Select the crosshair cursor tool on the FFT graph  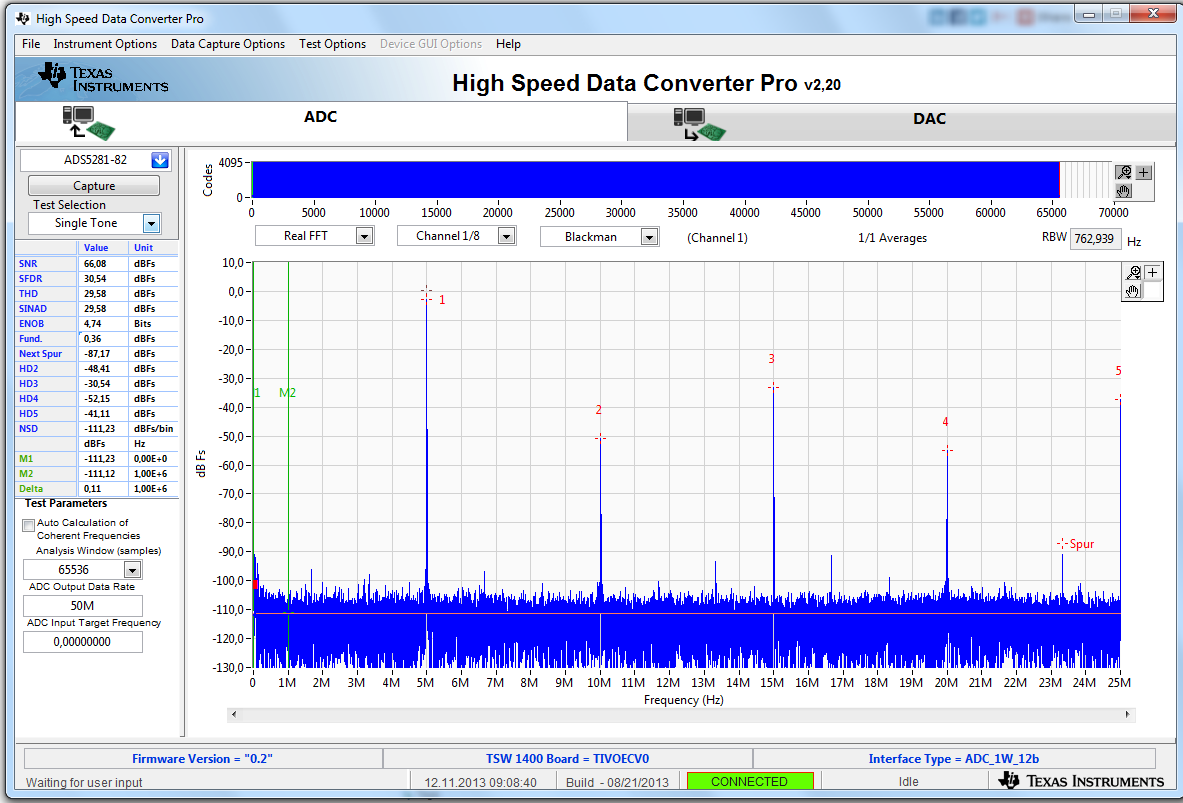pos(1152,272)
